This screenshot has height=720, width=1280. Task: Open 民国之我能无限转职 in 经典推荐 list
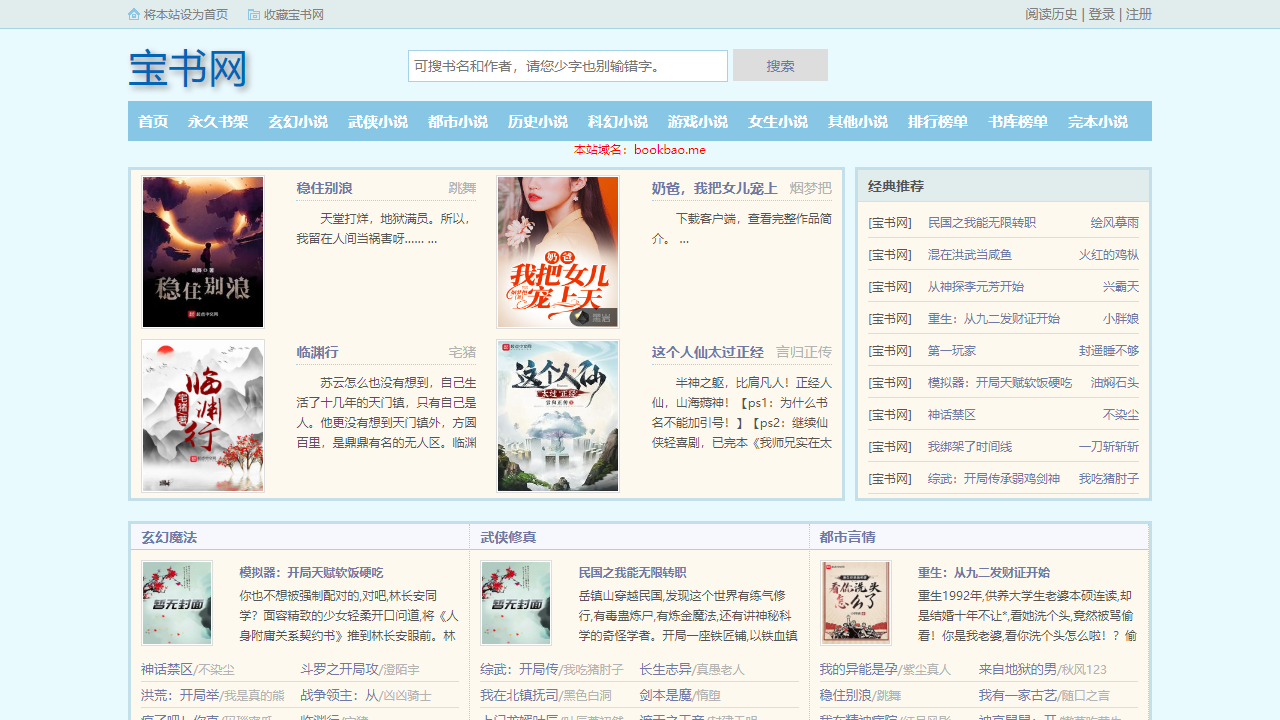982,222
